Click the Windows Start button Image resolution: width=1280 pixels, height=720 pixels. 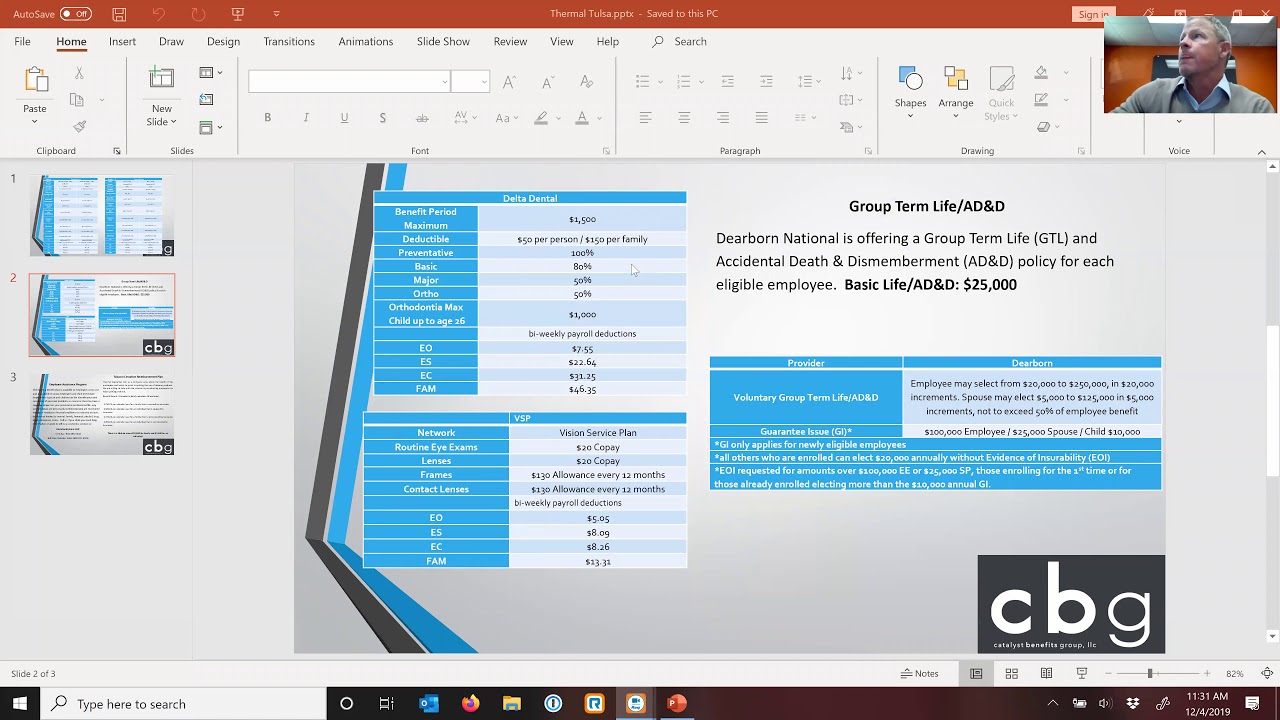point(20,704)
